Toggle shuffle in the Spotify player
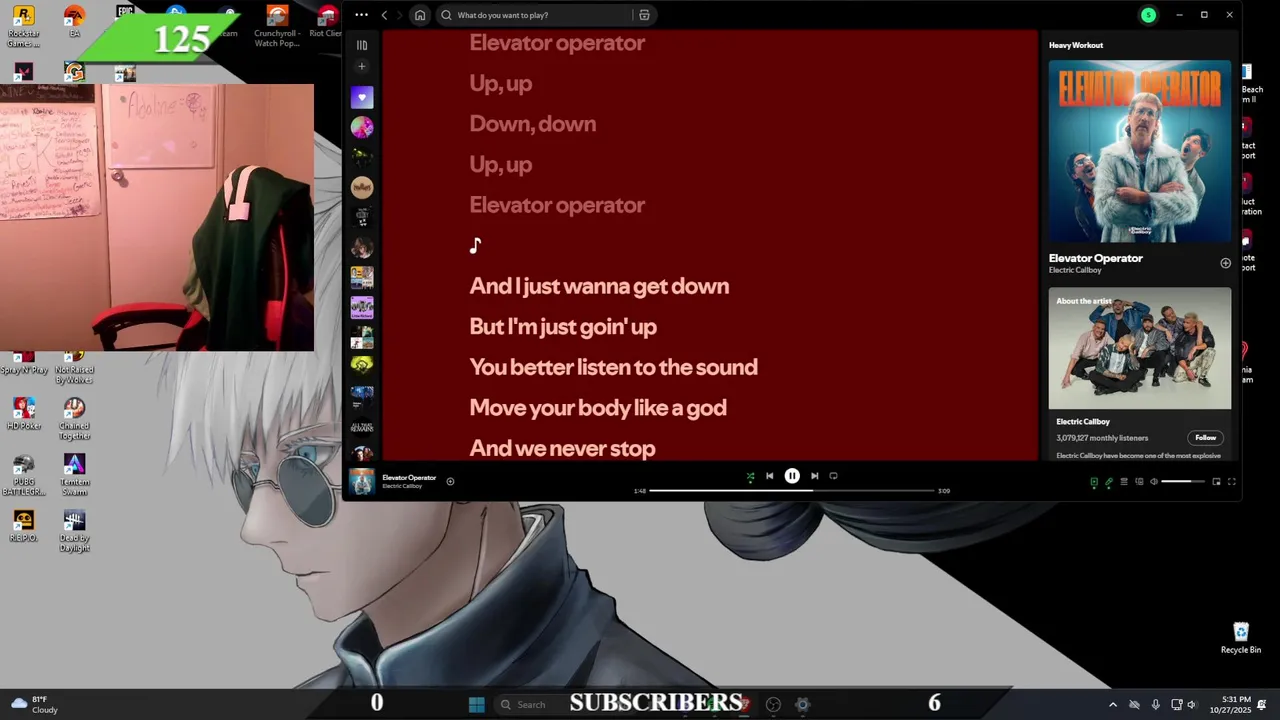The image size is (1280, 720). coord(750,476)
